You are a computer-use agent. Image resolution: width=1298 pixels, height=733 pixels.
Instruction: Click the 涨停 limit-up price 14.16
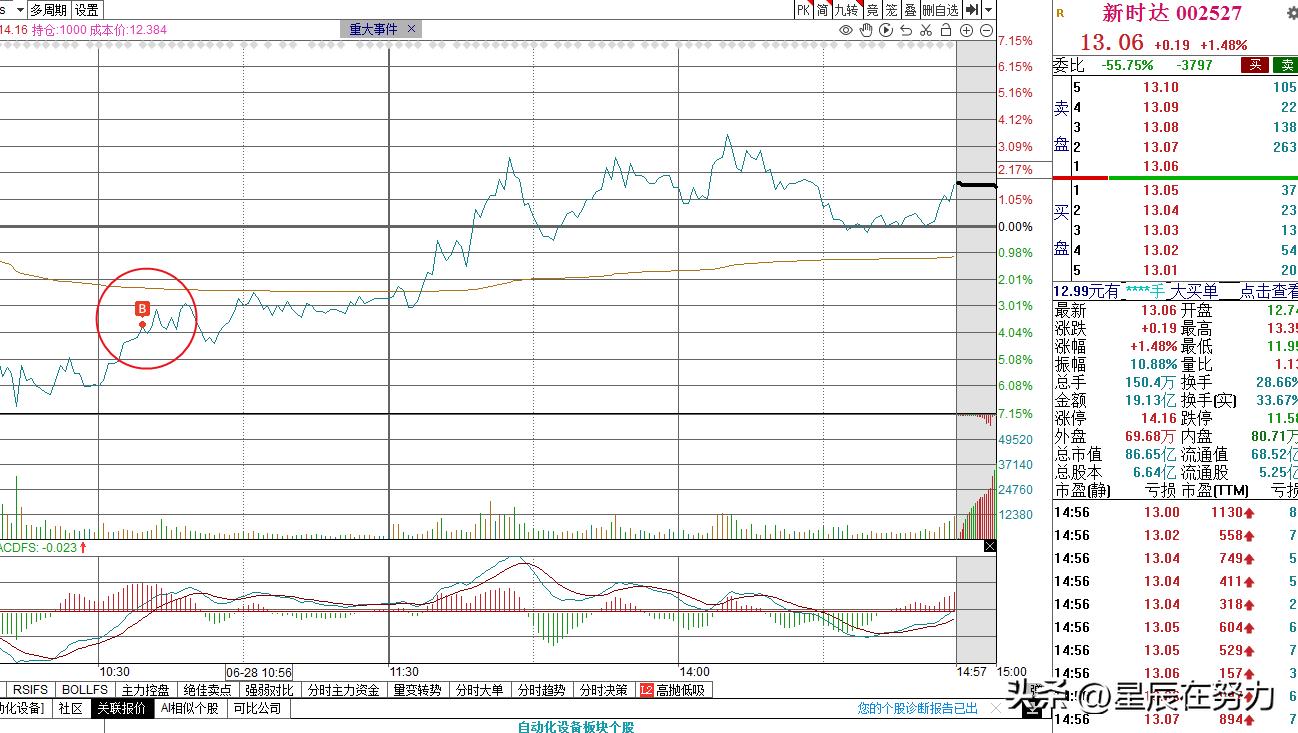[1161, 418]
